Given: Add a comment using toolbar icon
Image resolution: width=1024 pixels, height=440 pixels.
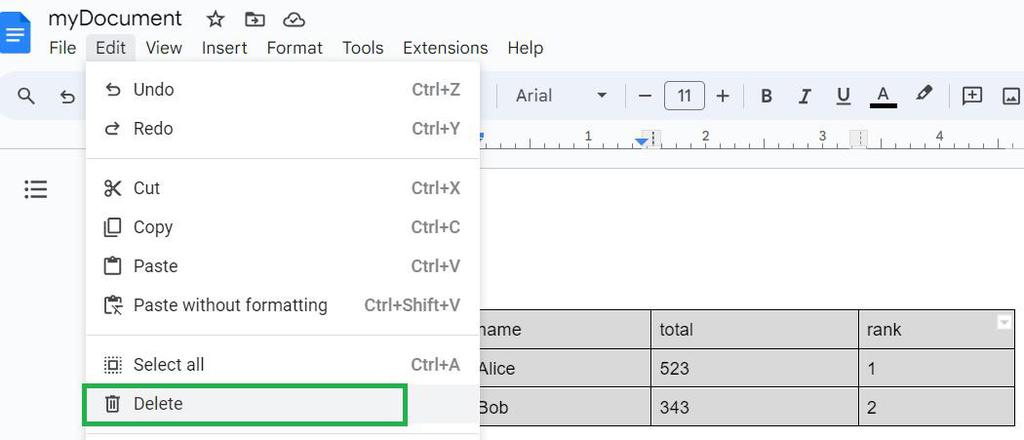Looking at the screenshot, I should click(x=972, y=96).
